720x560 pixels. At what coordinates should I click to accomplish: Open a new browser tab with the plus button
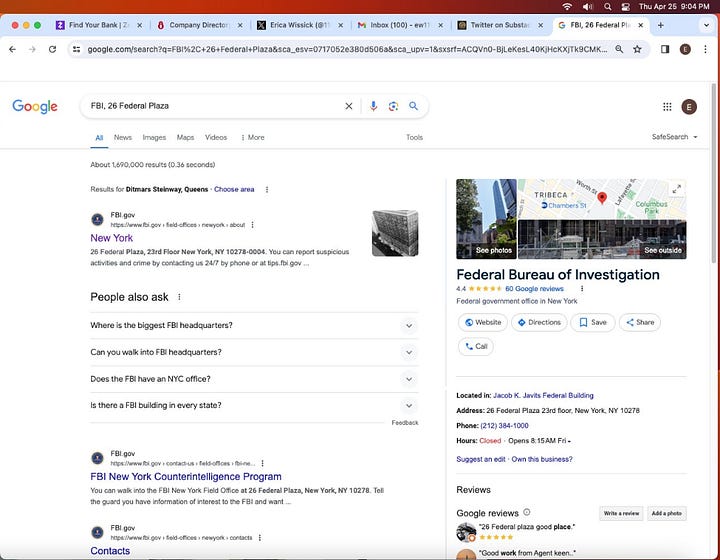[660, 25]
